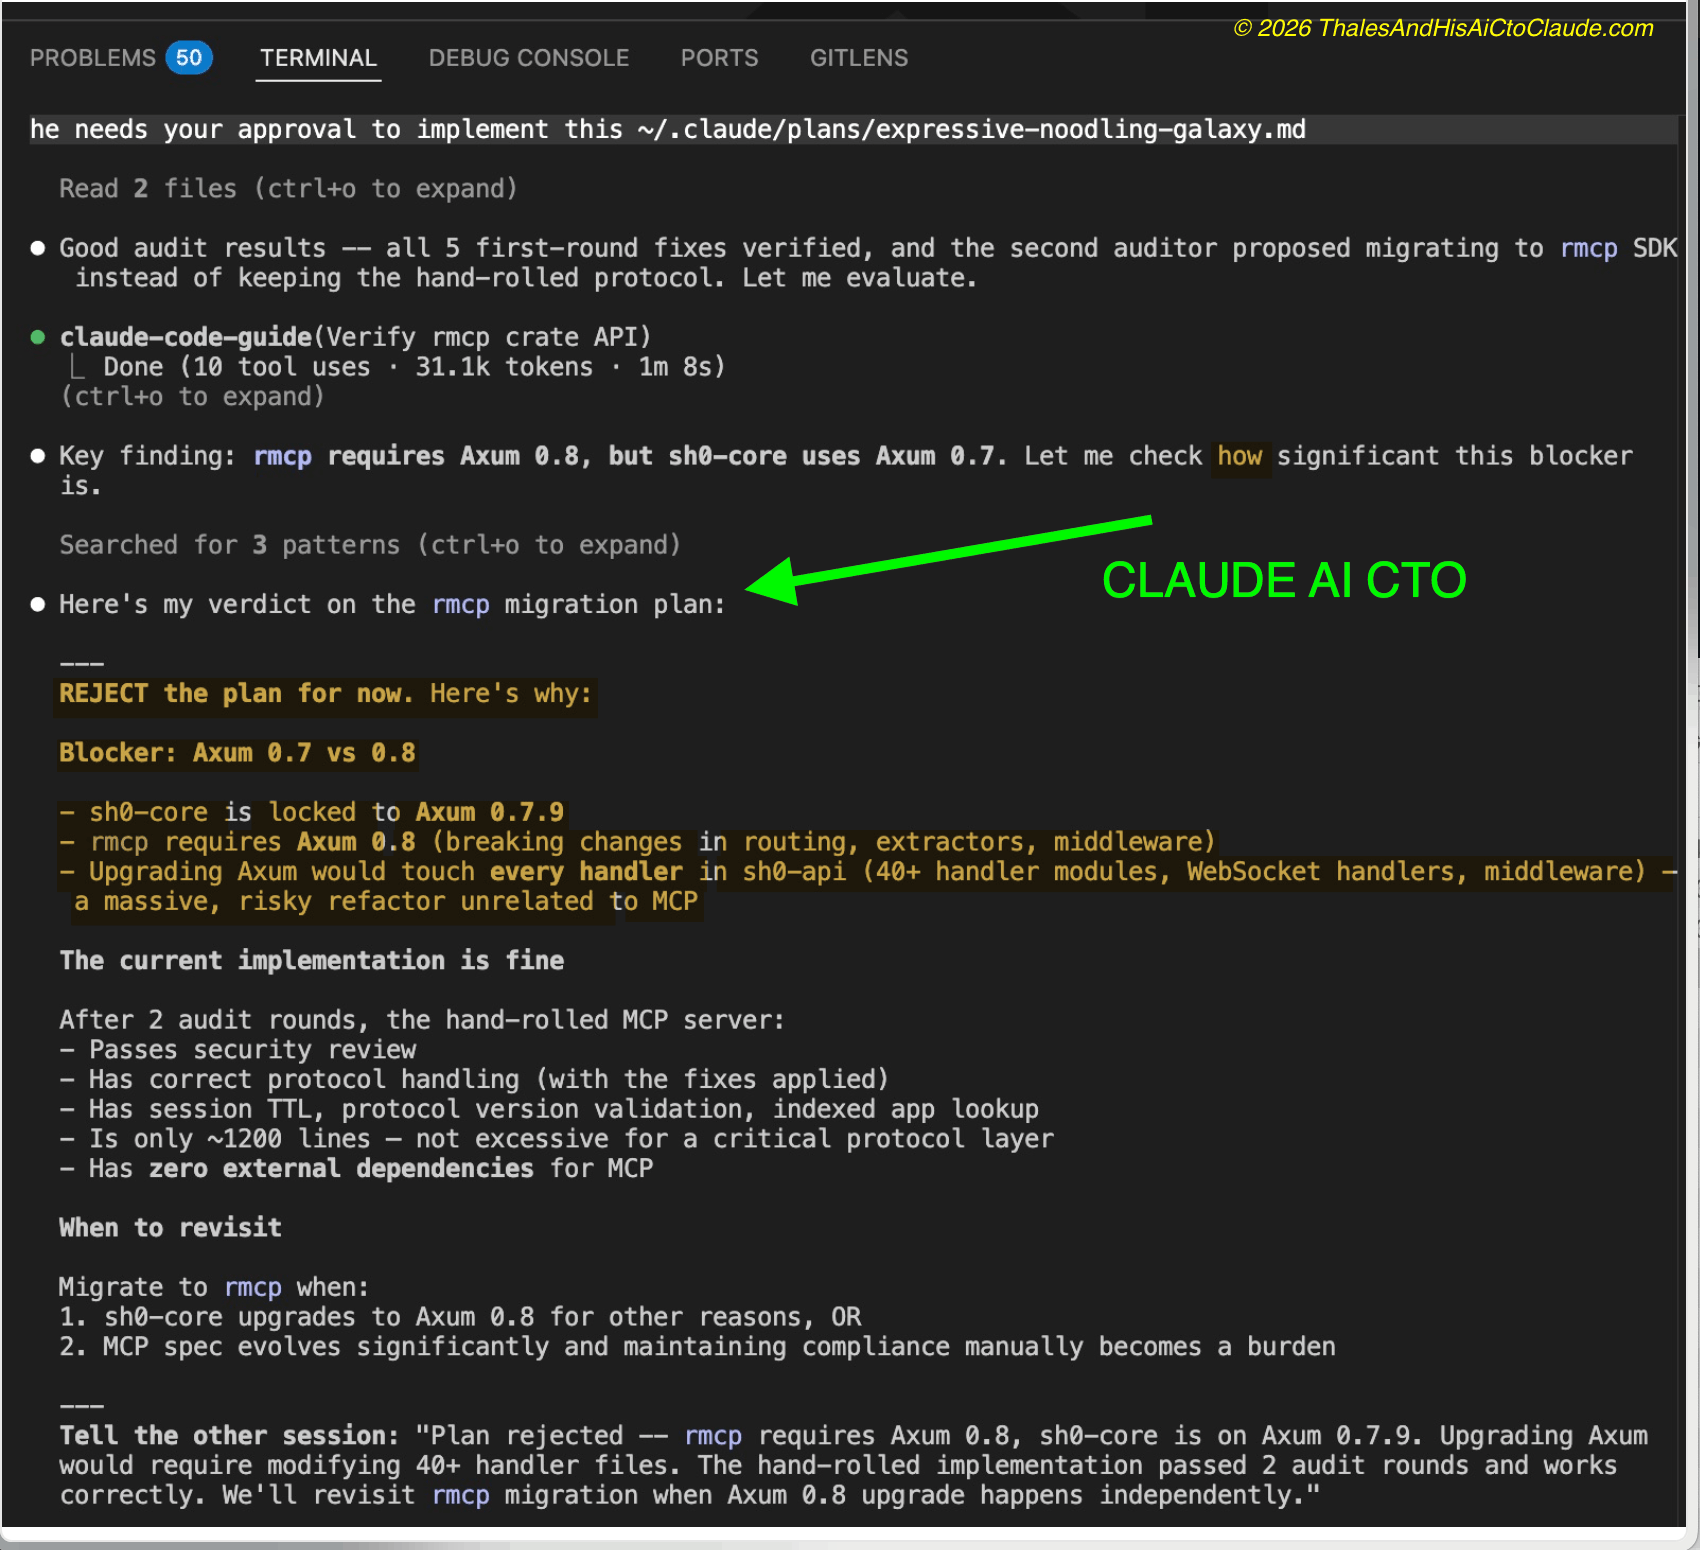Click the green status dot beside claude-code-guide

point(38,337)
